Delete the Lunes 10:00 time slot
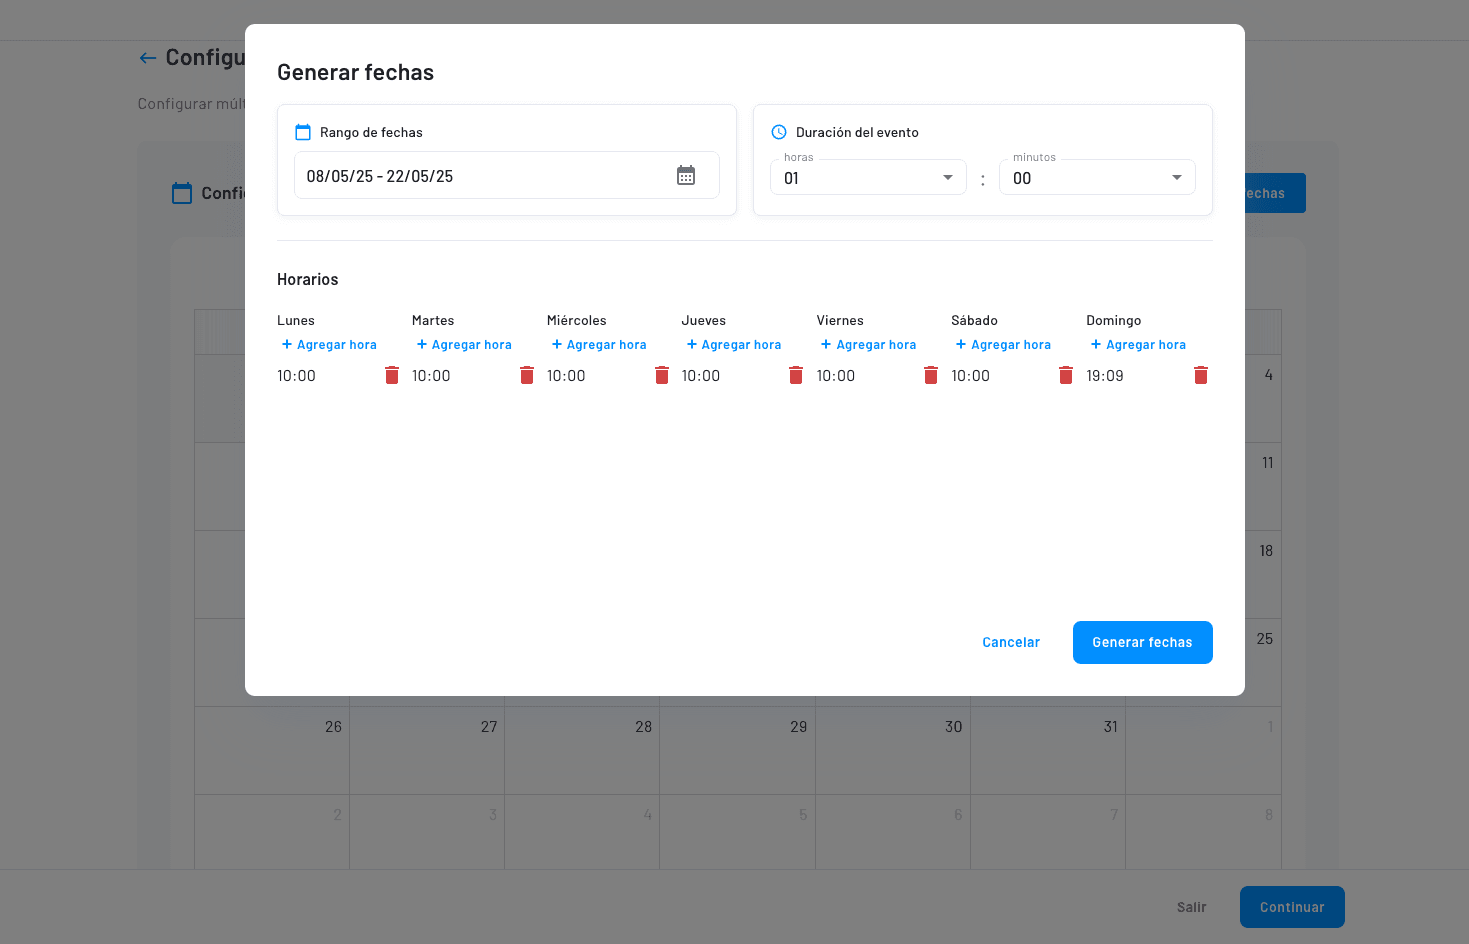Screen dimensions: 1469x944 point(392,375)
